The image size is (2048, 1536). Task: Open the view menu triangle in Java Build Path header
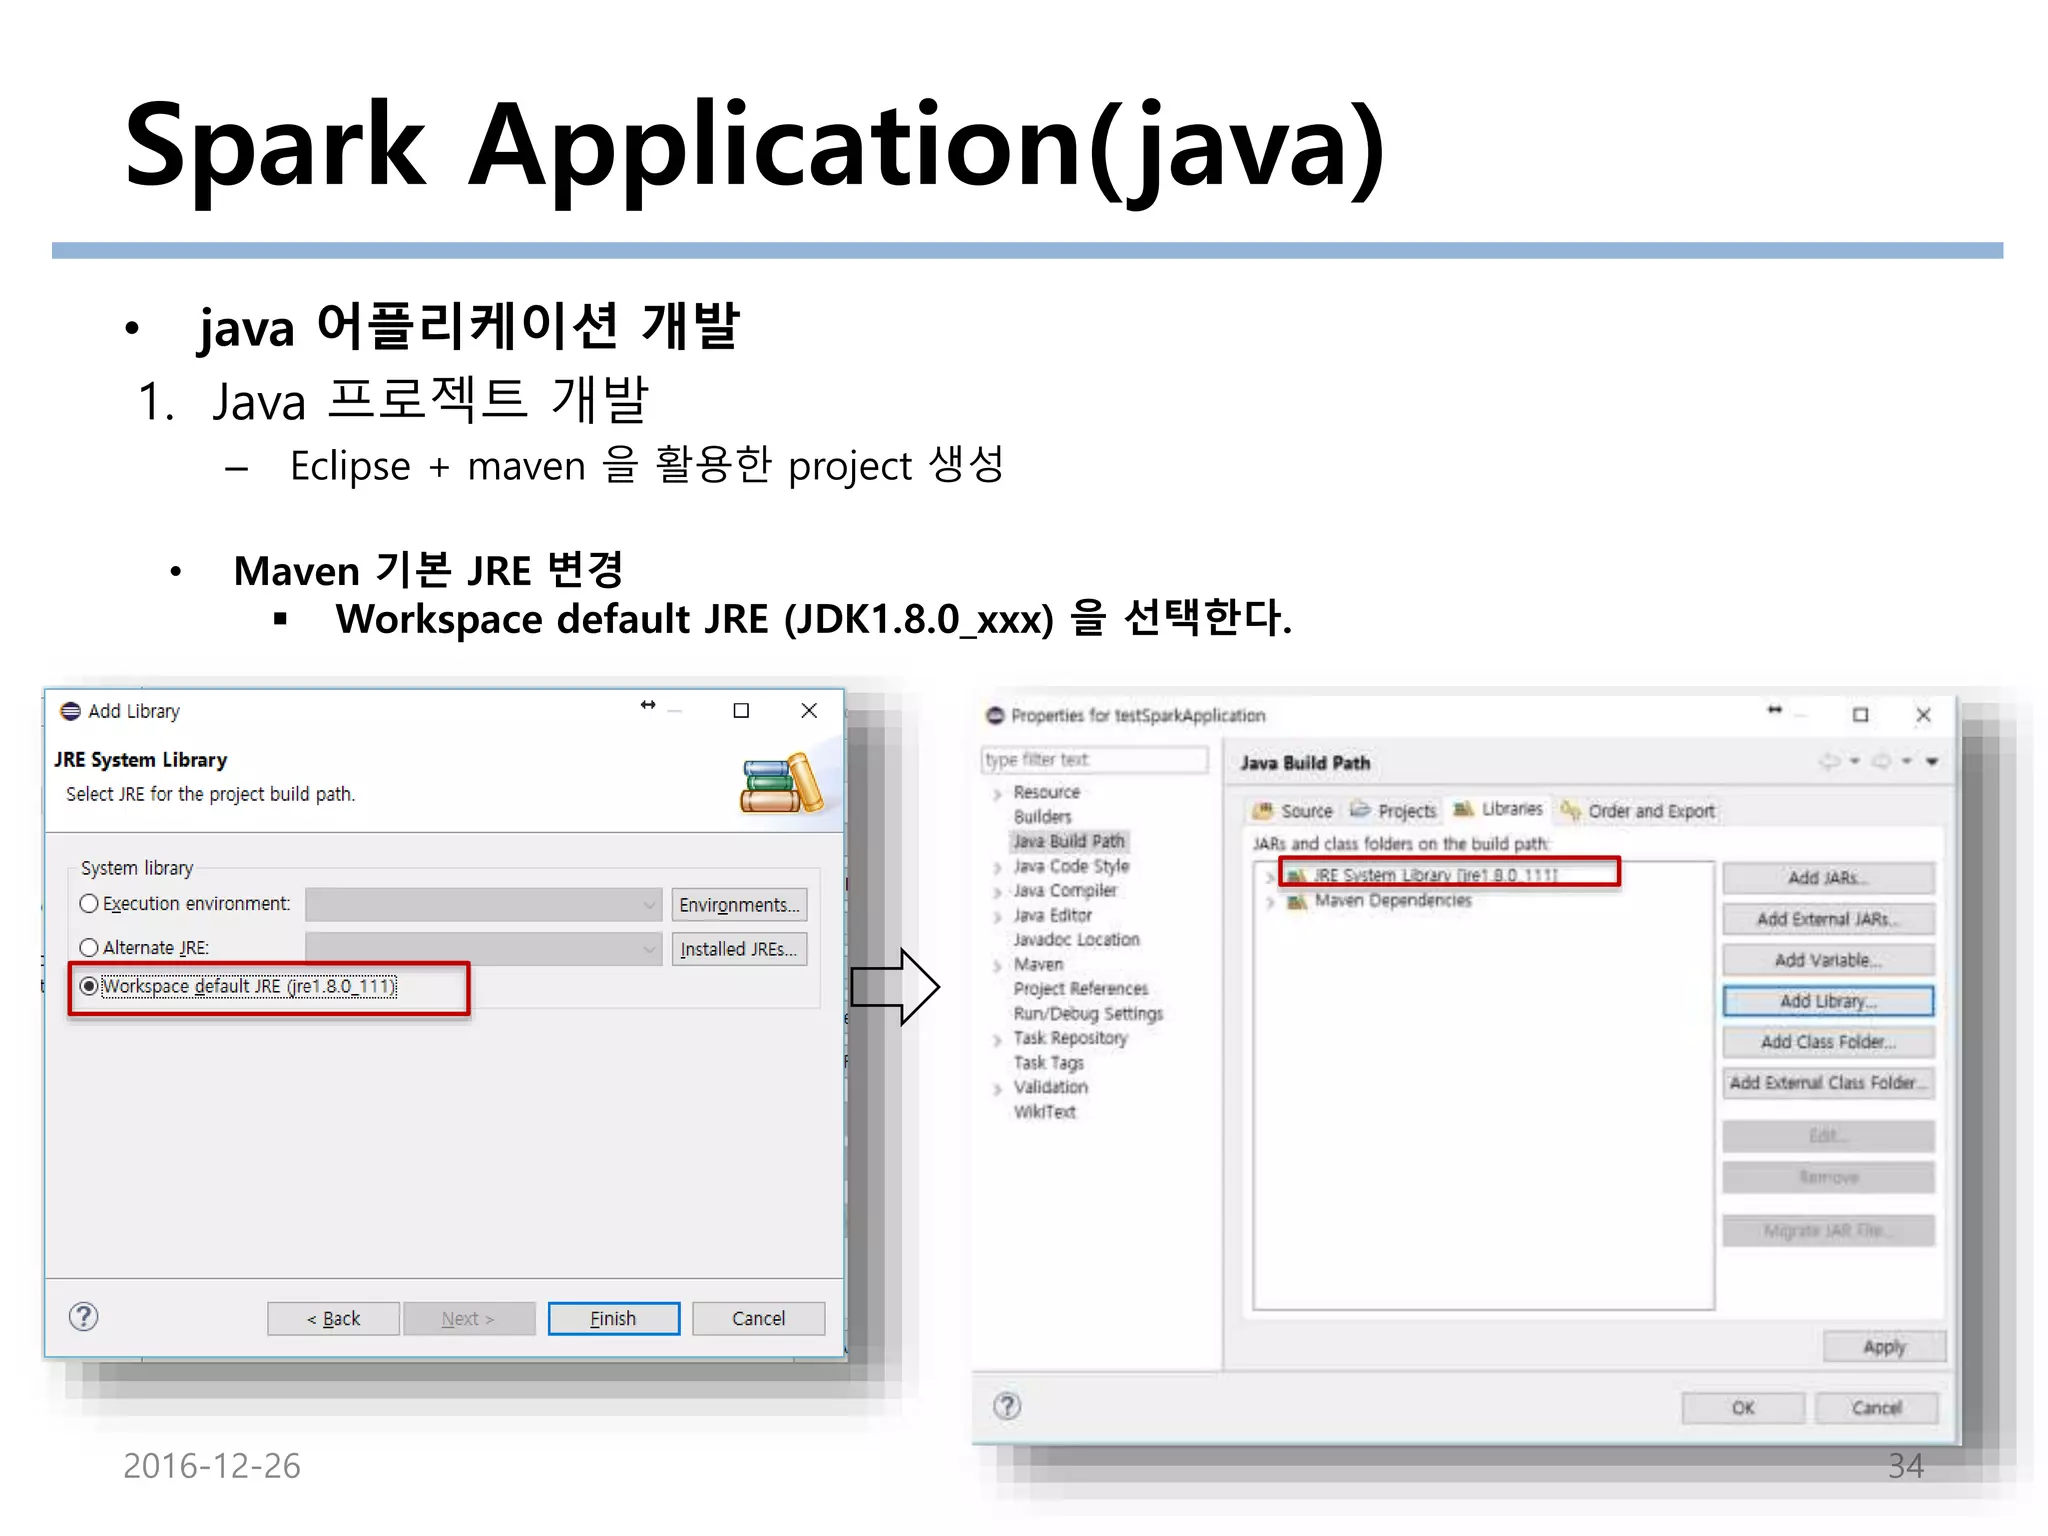[1932, 762]
